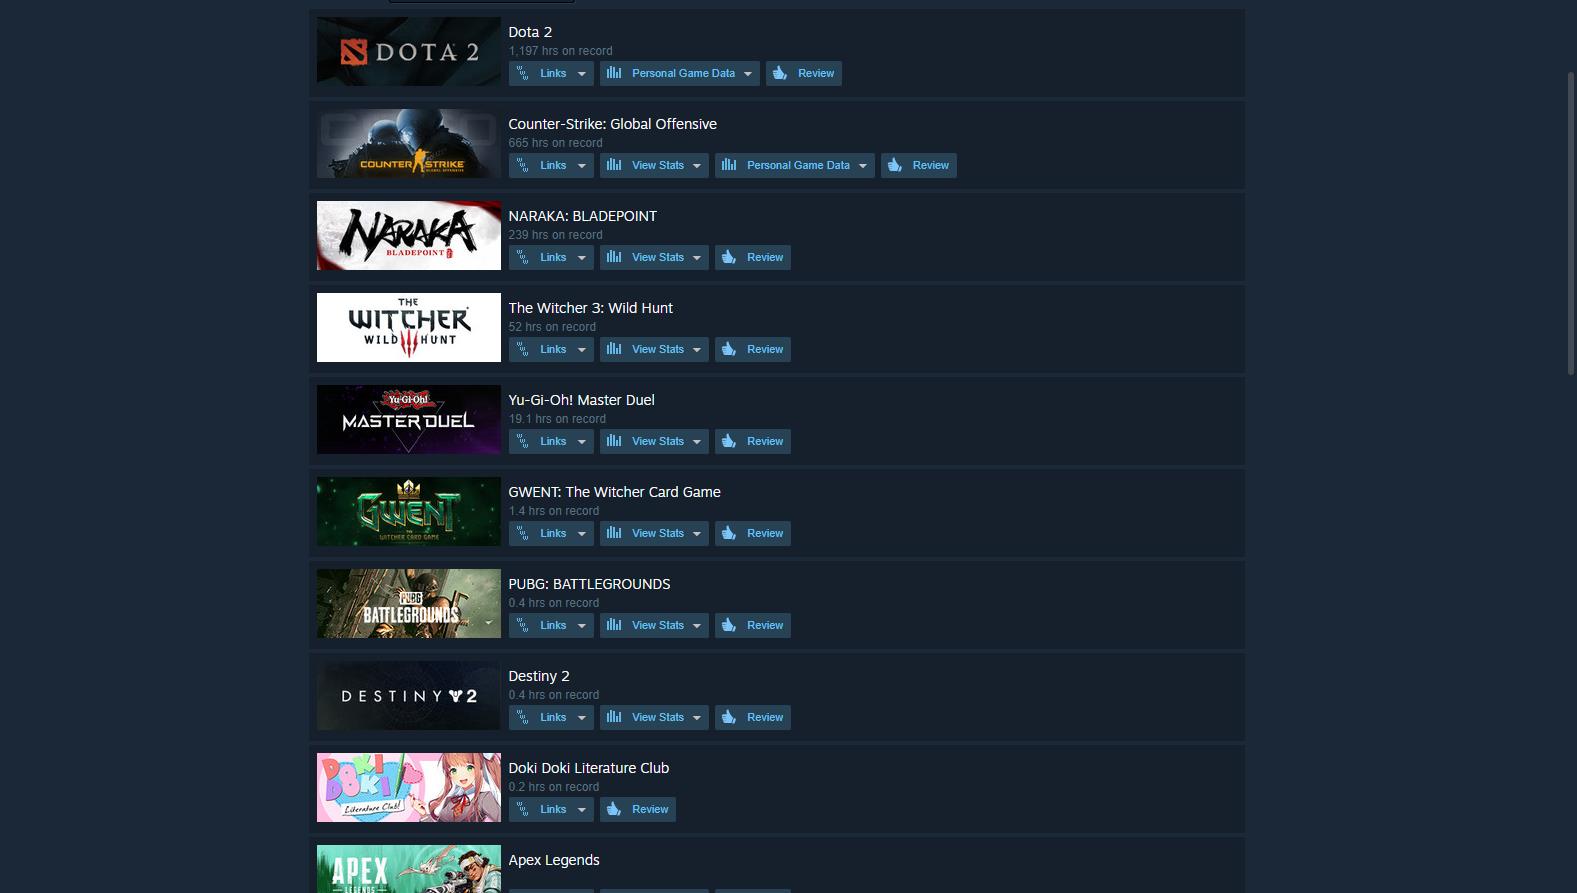Open the Apex Legends title link

coord(554,860)
